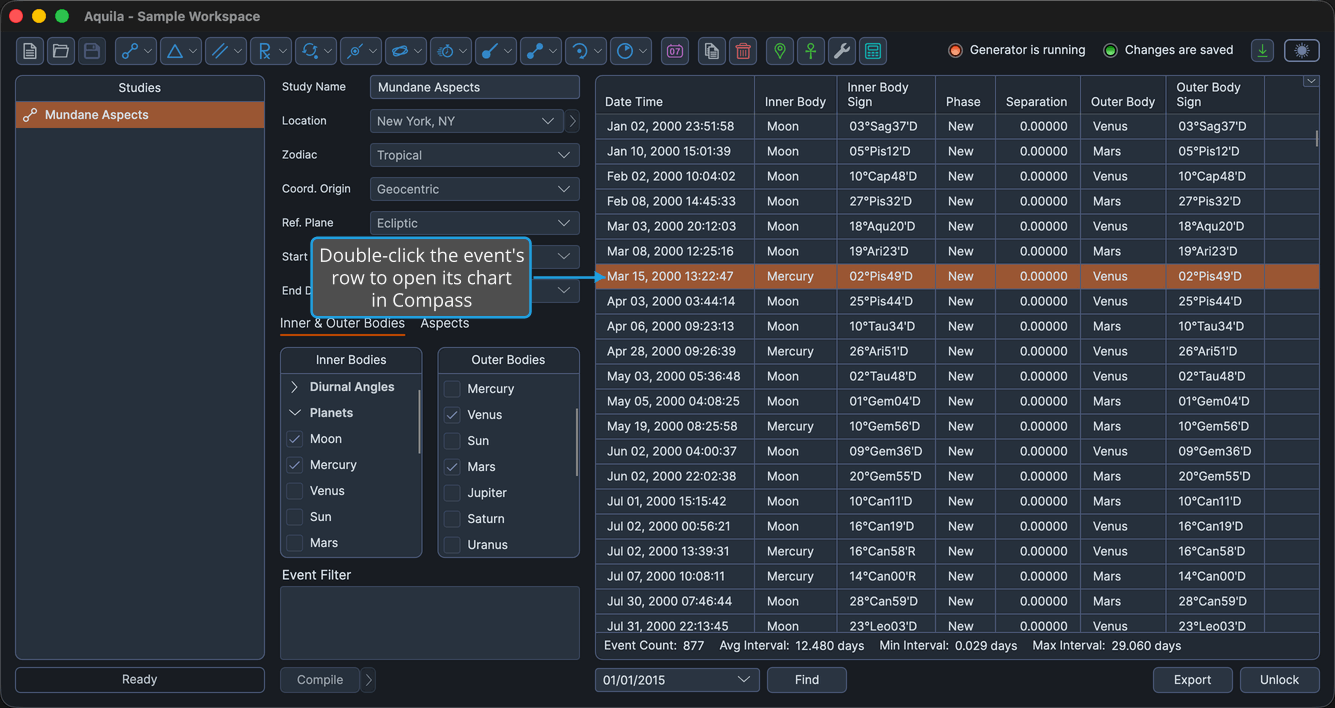Viewport: 1335px width, 708px height.
Task: Select the triangle study tool
Action: 181,51
